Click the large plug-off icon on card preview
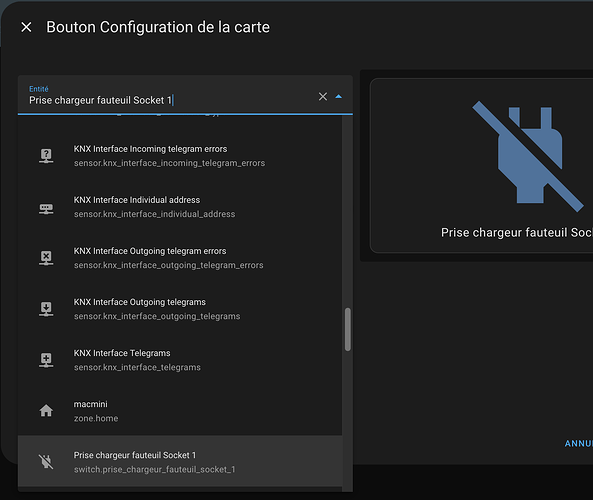Viewport: 593px width, 500px height. click(x=528, y=156)
